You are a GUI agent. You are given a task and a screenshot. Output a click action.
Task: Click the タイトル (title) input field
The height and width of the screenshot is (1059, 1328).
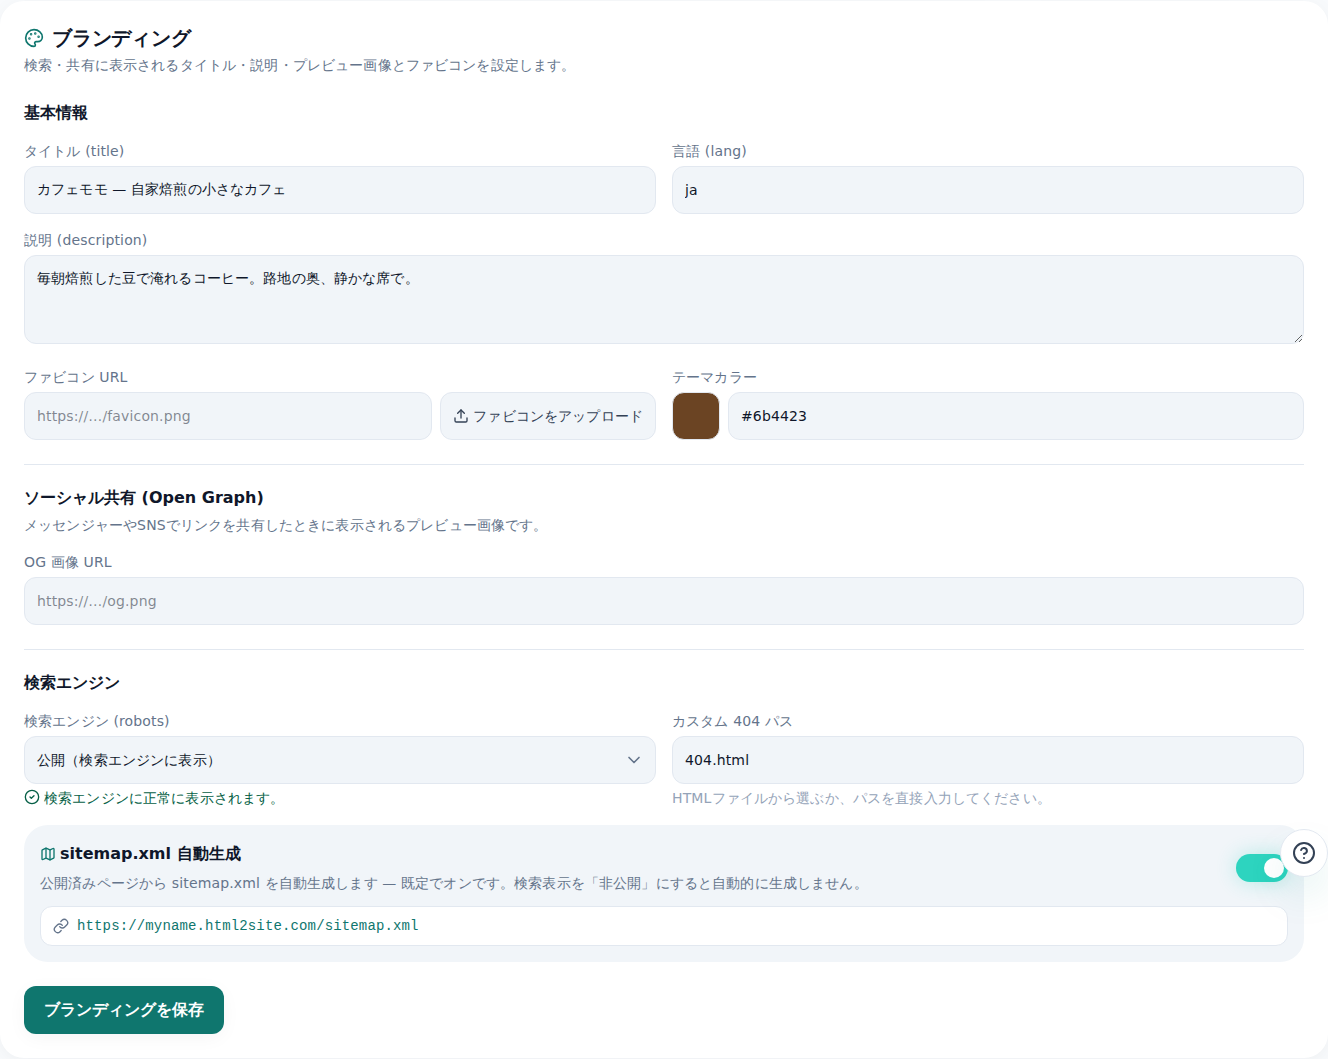click(340, 190)
